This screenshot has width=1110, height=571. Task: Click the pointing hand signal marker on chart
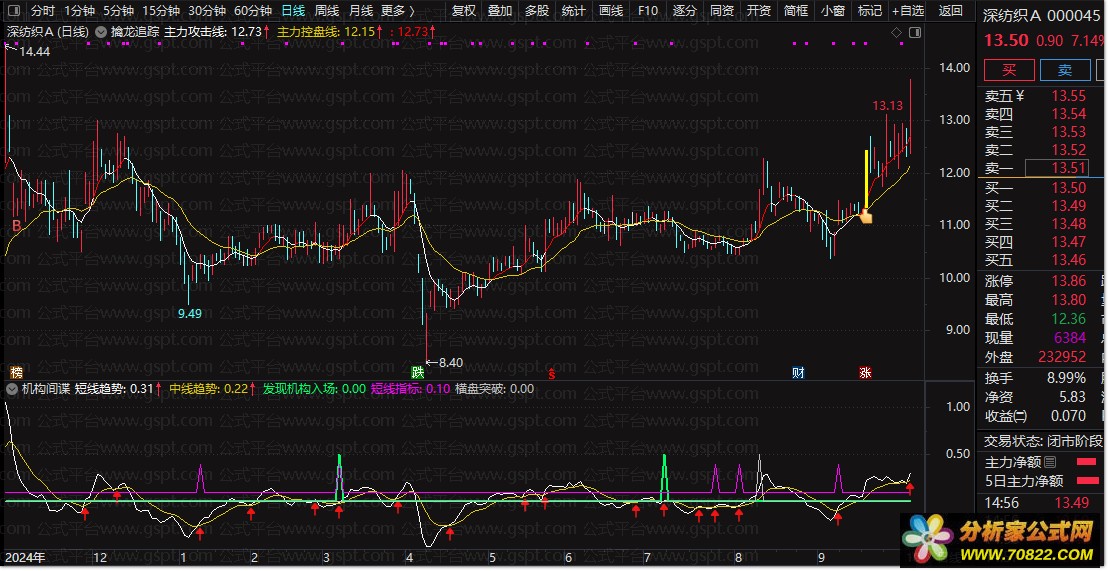[x=866, y=215]
